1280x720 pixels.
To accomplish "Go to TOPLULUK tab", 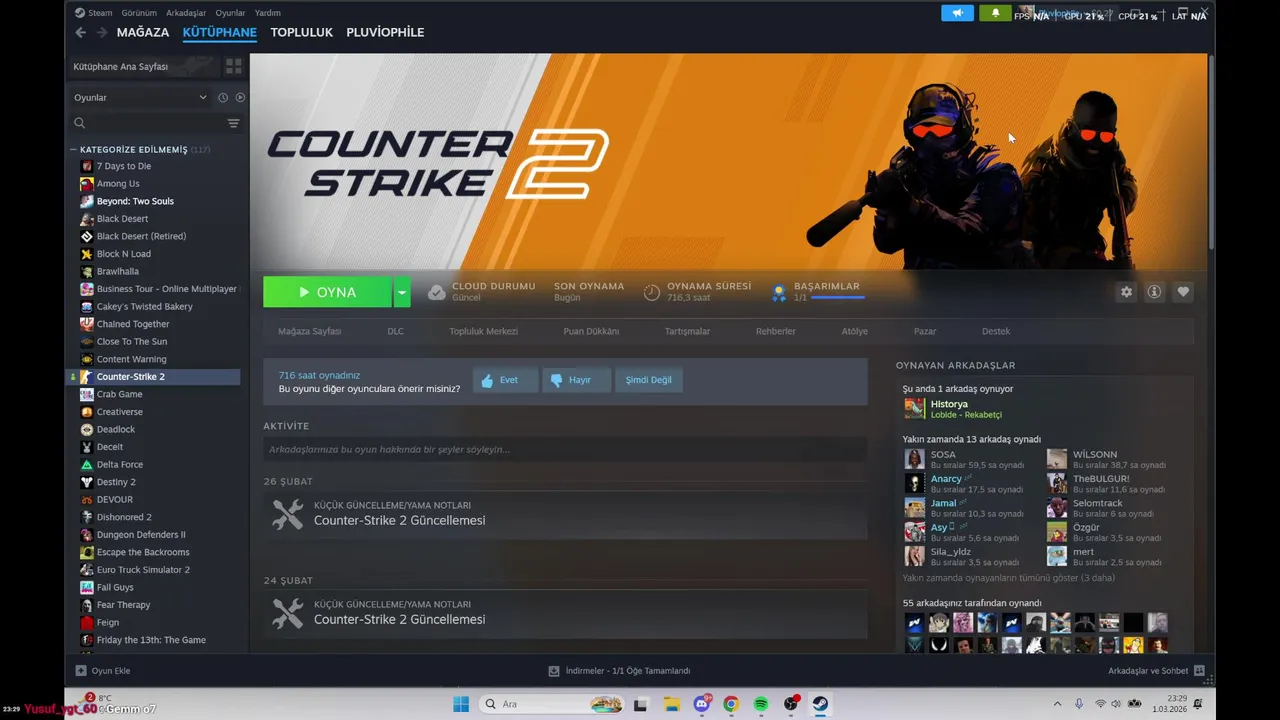I will [301, 32].
